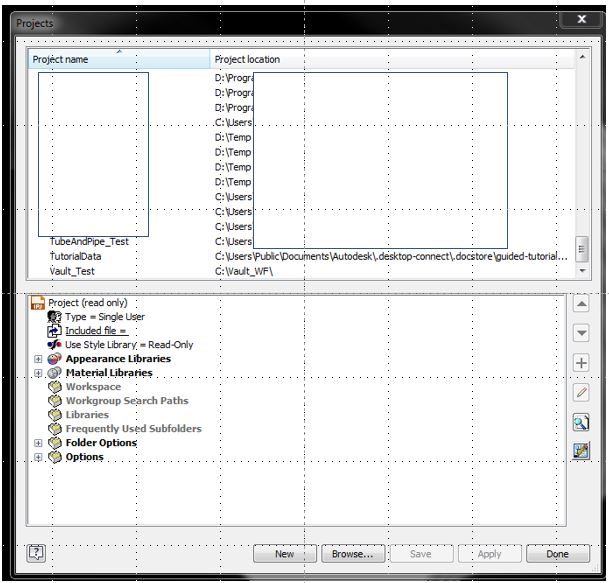Screen dimensions: 609x583
Task: Click the Single User type icon
Action: (54, 317)
